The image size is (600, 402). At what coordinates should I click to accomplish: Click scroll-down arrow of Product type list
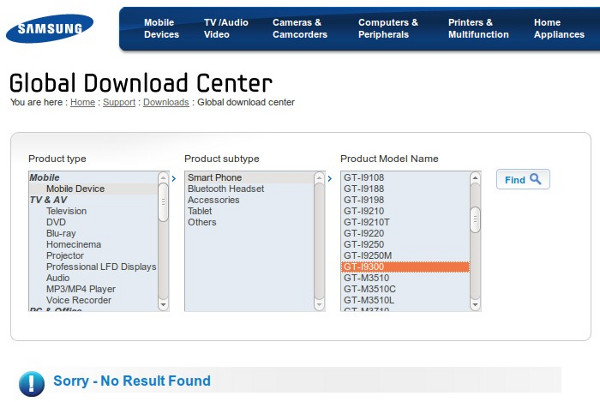click(x=163, y=304)
